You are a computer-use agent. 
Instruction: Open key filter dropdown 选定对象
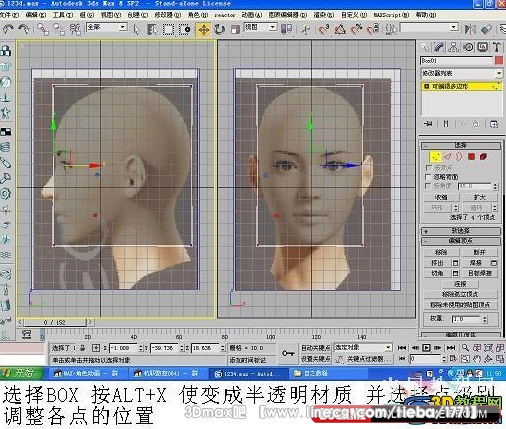(x=363, y=347)
